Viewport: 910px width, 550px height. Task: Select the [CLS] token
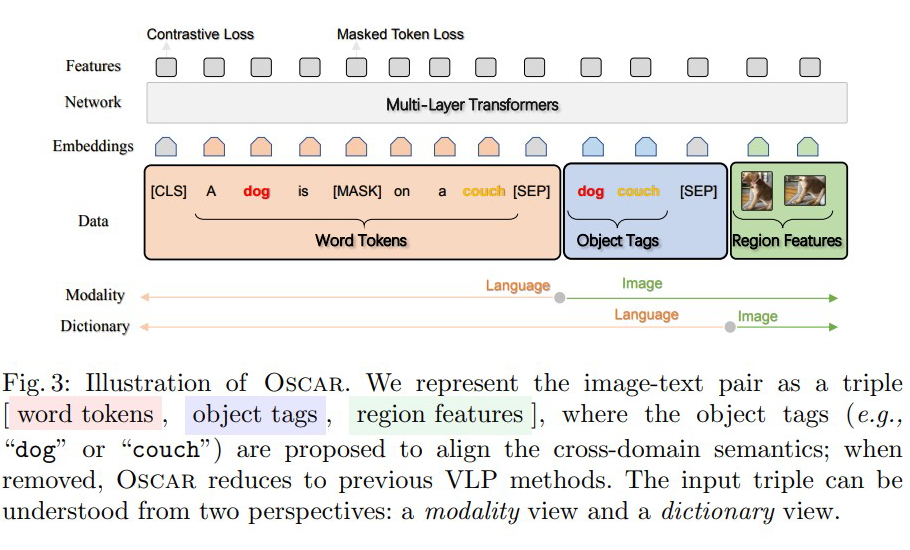[x=169, y=191]
